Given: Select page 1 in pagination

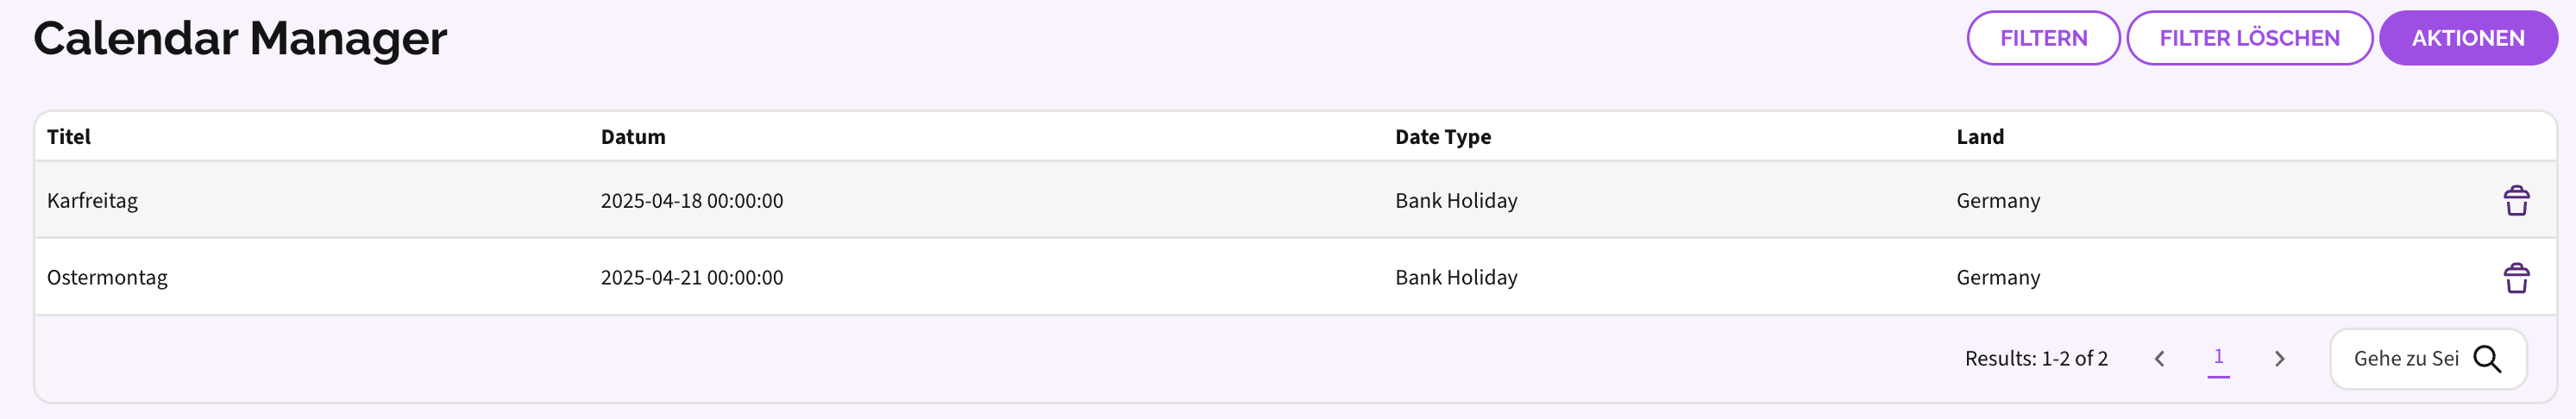Looking at the screenshot, I should pyautogui.click(x=2218, y=357).
